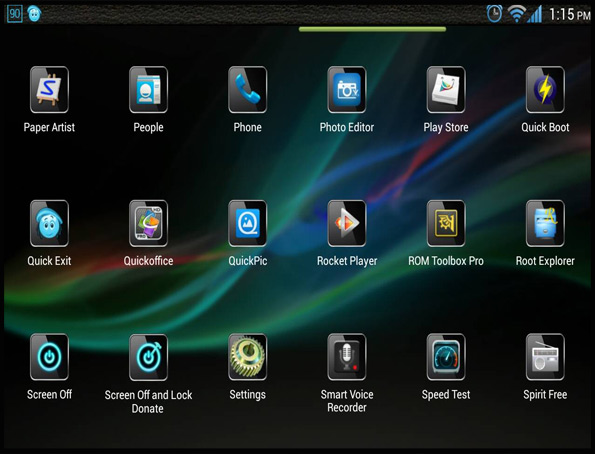
Task: Click the "Screen Off" label
Action: click(49, 394)
